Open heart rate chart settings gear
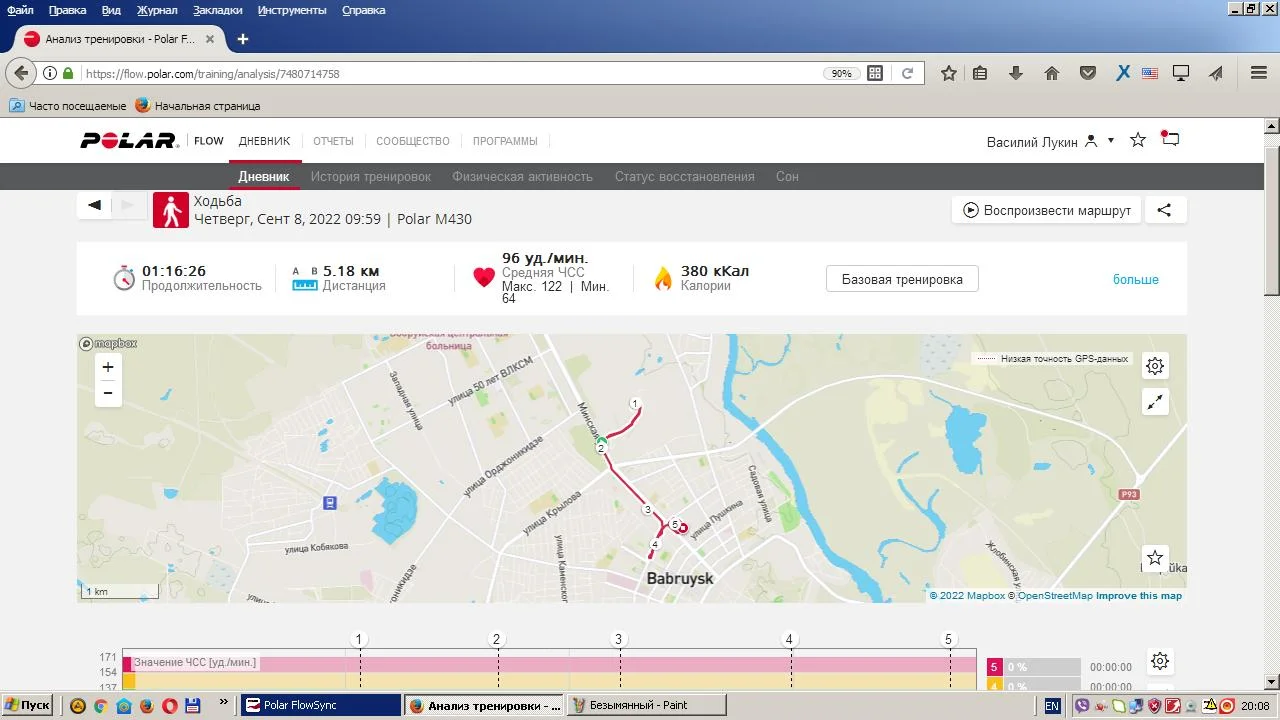Image resolution: width=1280 pixels, height=720 pixels. pos(1160,661)
